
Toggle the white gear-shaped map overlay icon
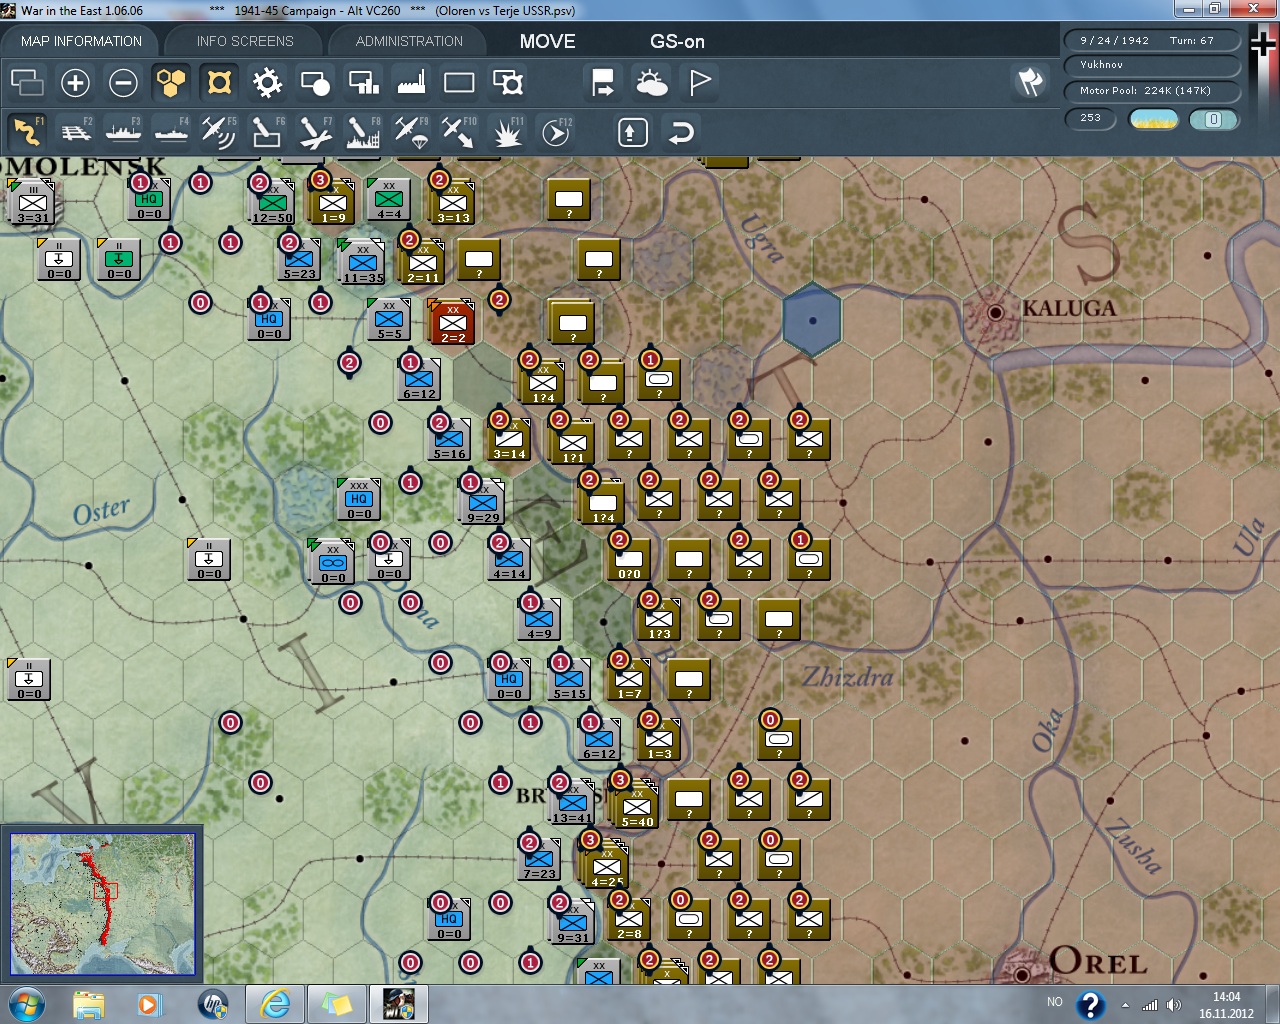click(x=267, y=82)
